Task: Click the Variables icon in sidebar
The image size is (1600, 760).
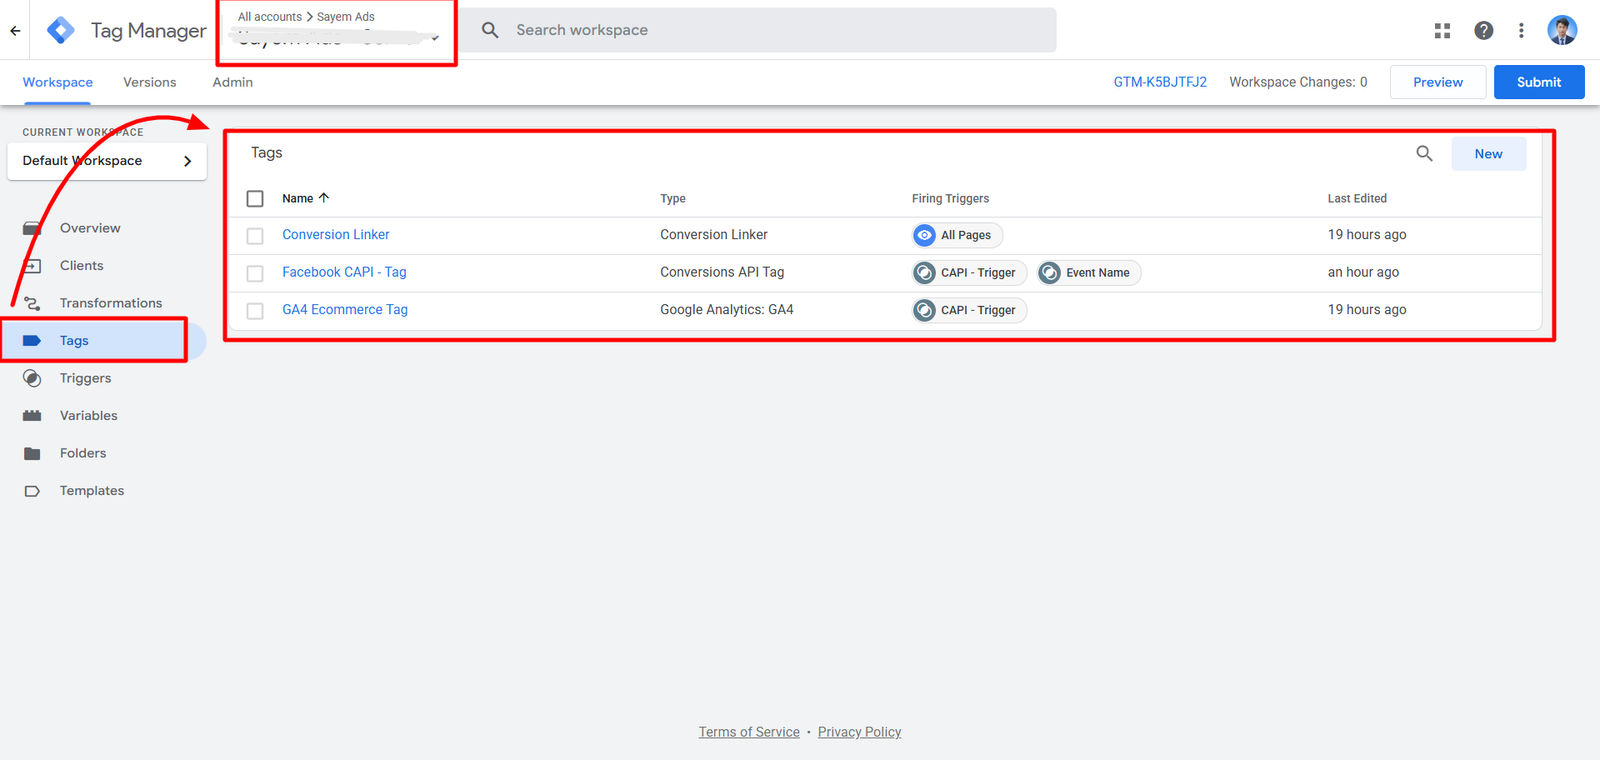Action: pos(32,415)
